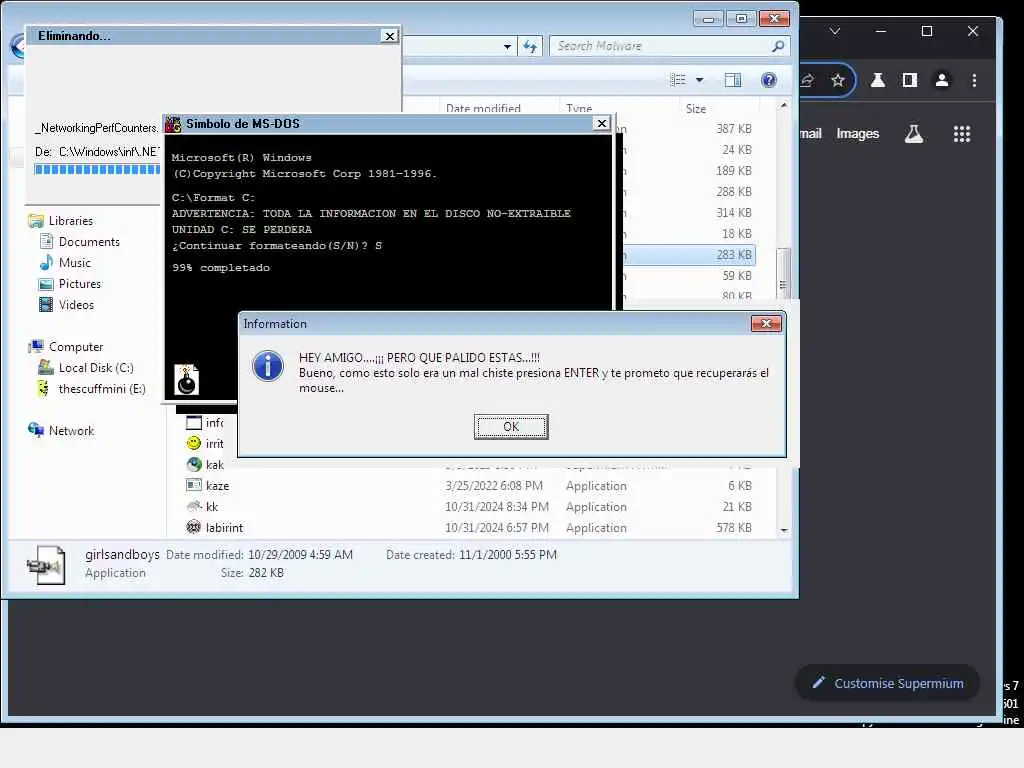The width and height of the screenshot is (1024, 768).
Task: Open Libraries in navigation pane
Action: tap(71, 221)
